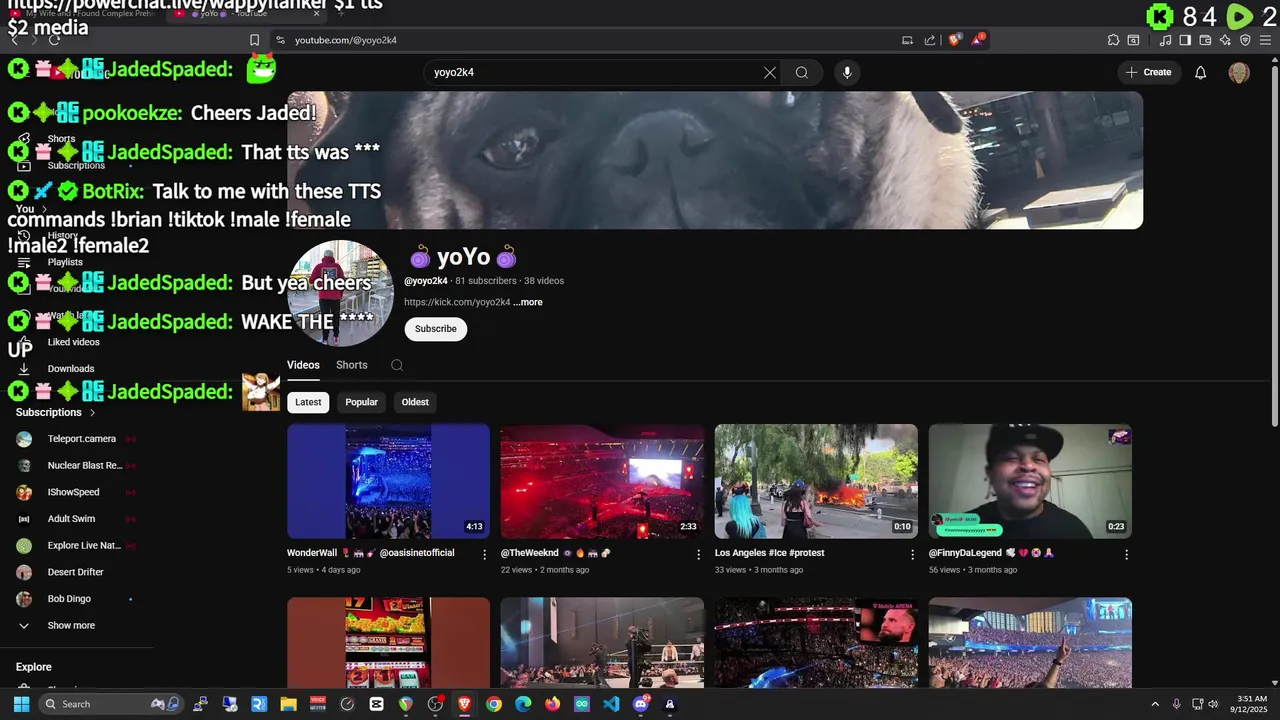Viewport: 1280px width, 720px height.
Task: Open YouTube notifications bell
Action: click(1201, 72)
